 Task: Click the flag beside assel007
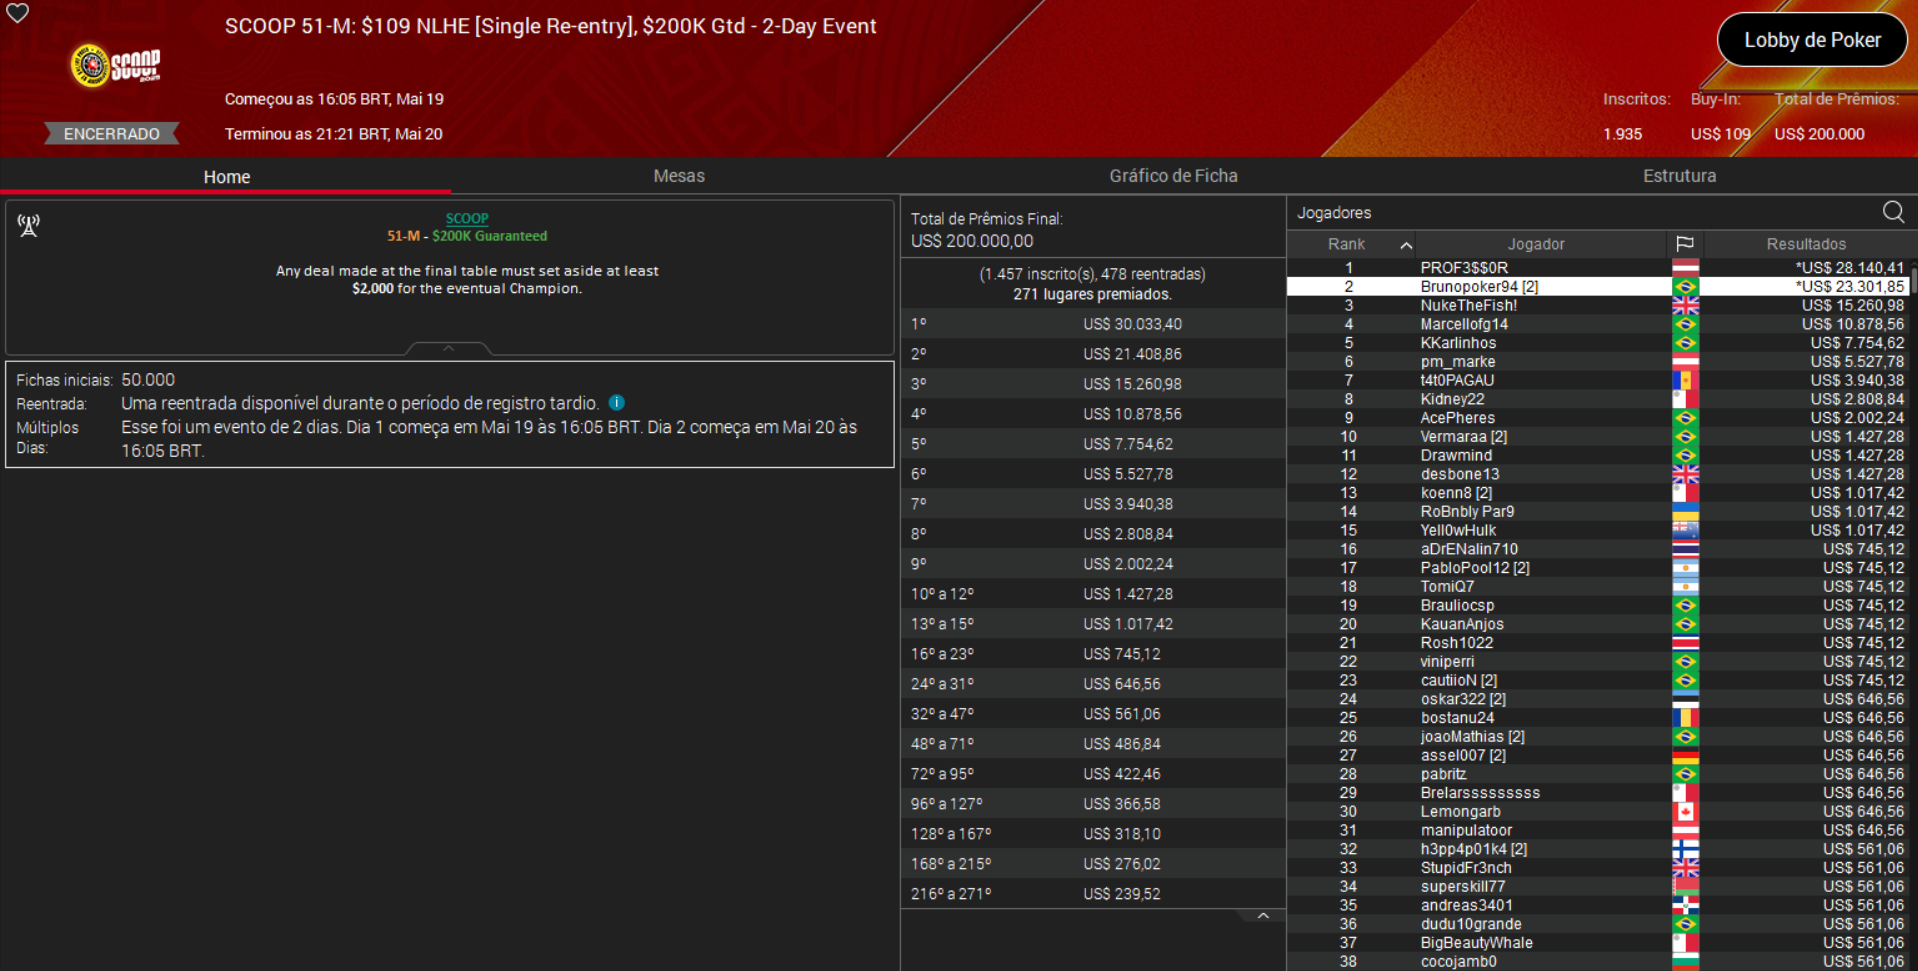tap(1685, 756)
